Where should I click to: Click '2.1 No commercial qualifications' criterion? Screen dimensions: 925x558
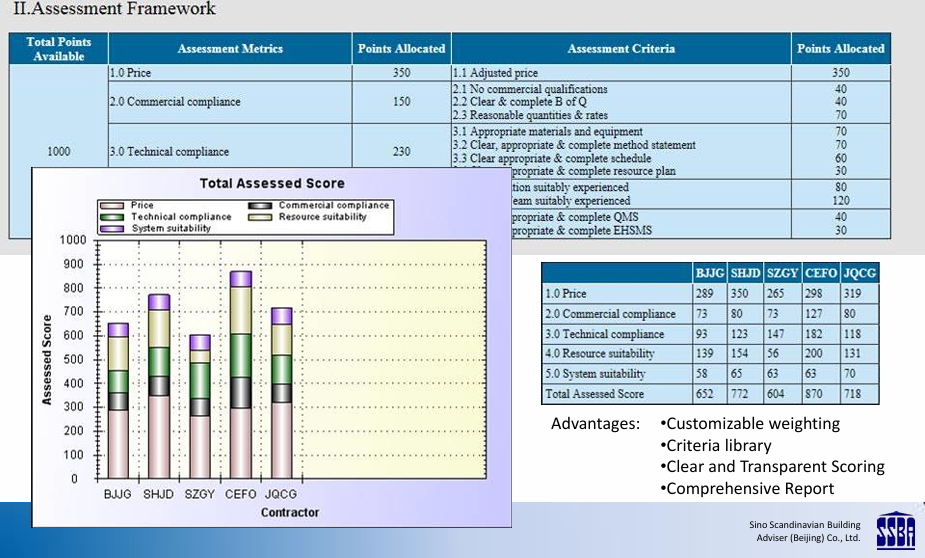[530, 89]
